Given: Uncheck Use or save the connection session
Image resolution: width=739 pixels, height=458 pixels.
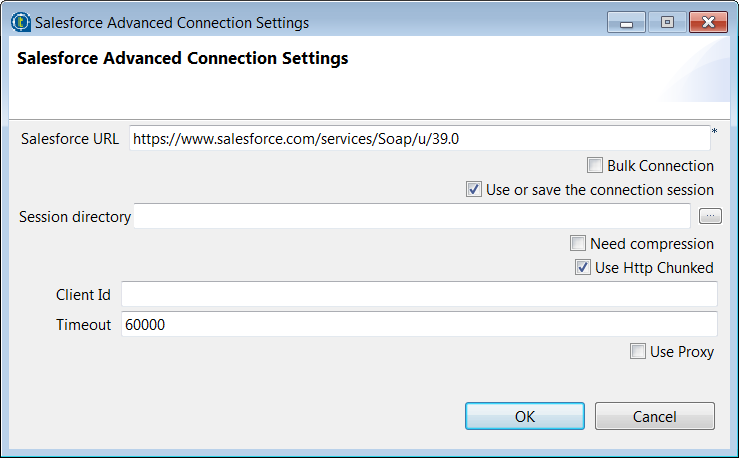Looking at the screenshot, I should coord(474,190).
